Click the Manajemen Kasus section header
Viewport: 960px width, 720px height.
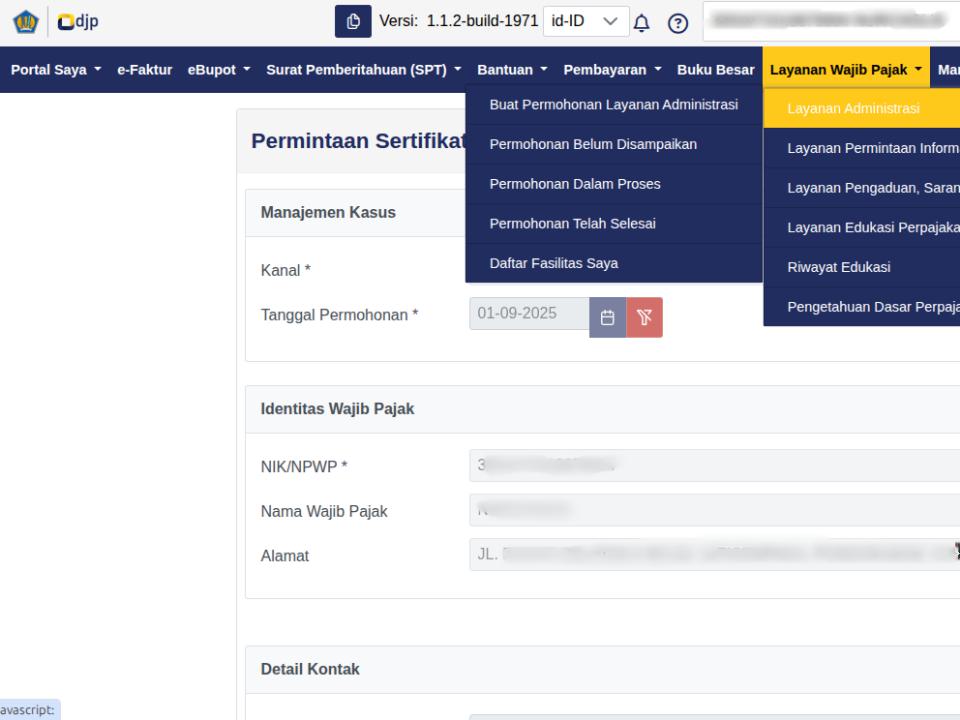click(x=328, y=212)
